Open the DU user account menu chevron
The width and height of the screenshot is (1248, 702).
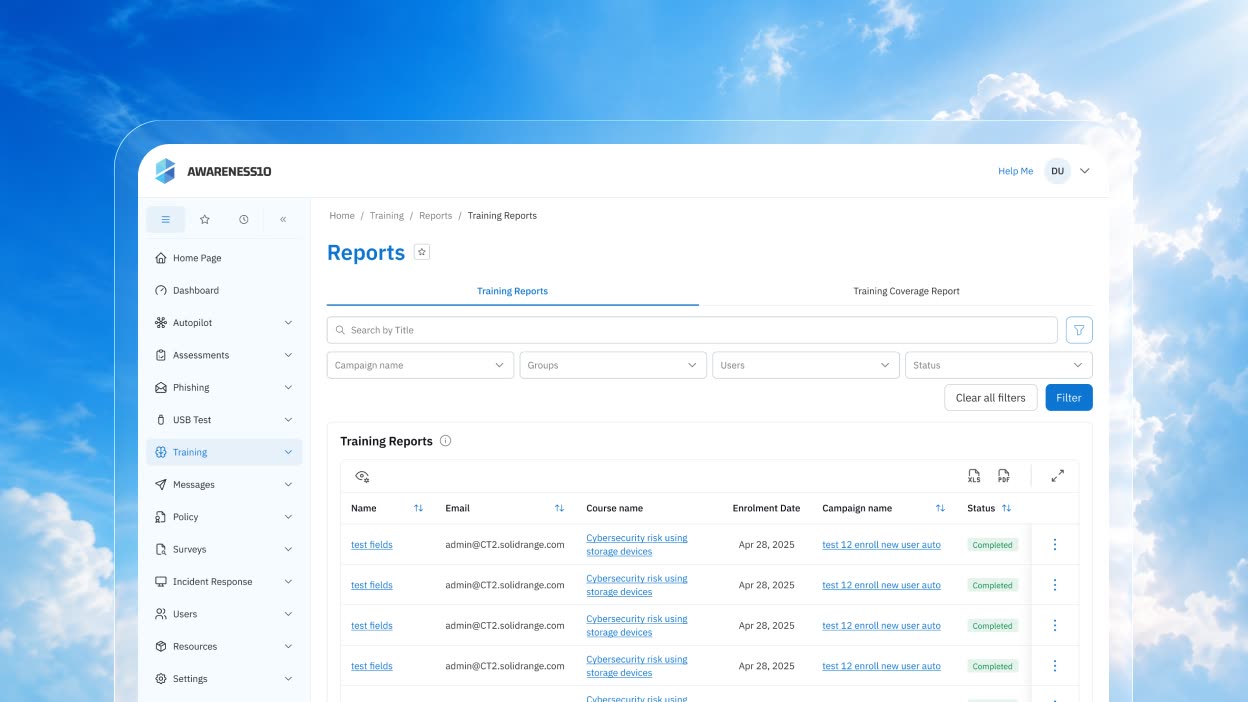tap(1085, 171)
